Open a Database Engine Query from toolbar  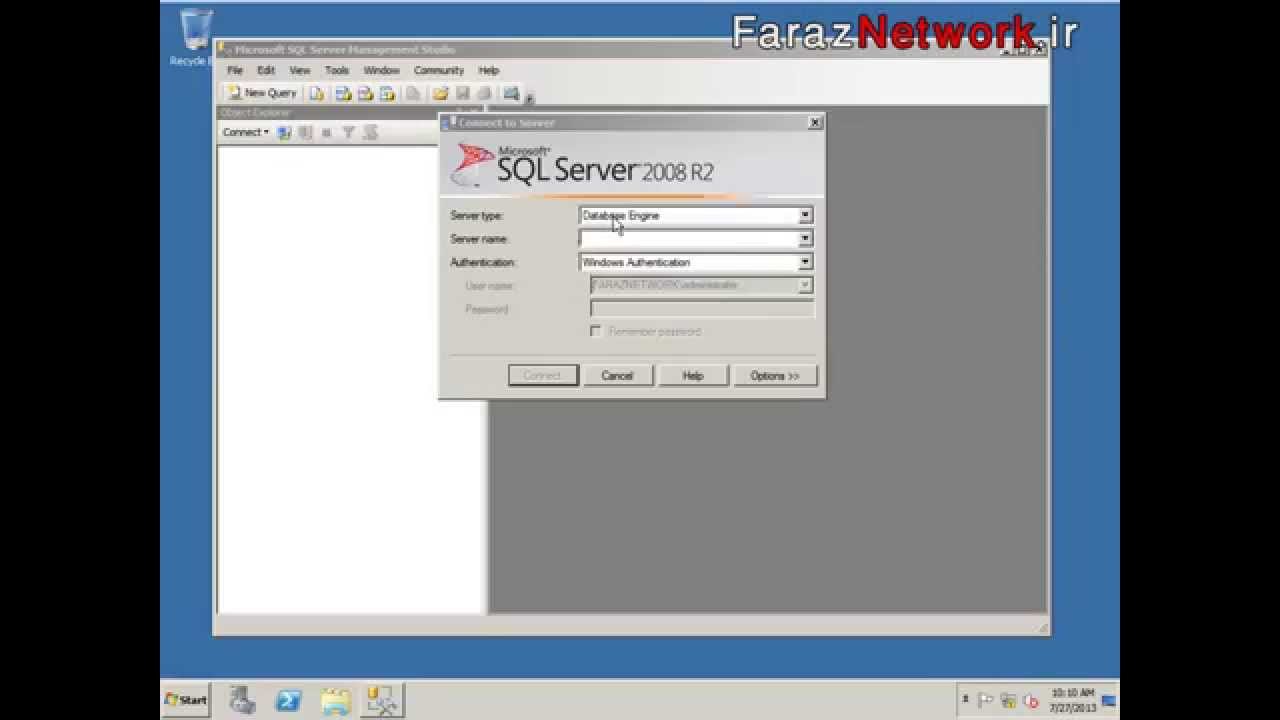click(317, 93)
